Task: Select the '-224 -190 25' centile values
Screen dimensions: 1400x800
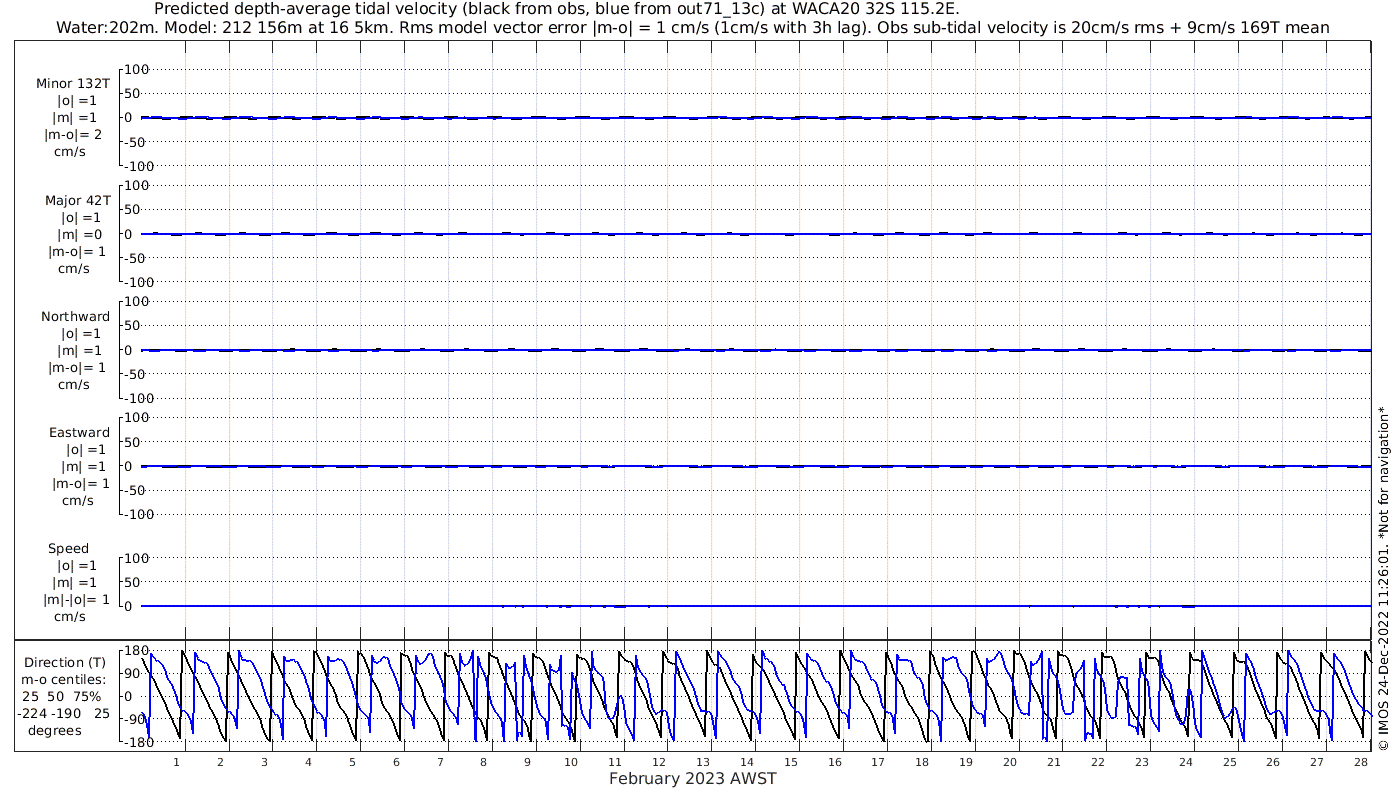Action: pyautogui.click(x=63, y=713)
